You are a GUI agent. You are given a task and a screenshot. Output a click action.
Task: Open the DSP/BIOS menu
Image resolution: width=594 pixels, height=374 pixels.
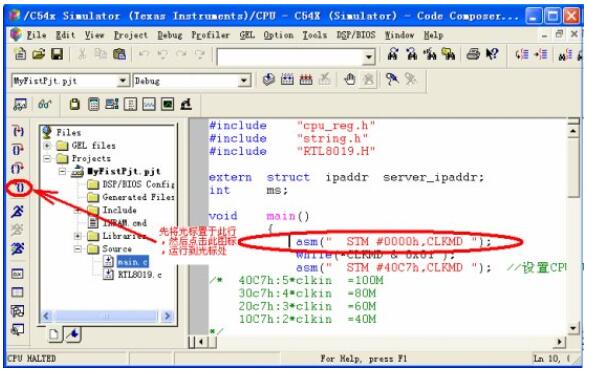(x=356, y=35)
